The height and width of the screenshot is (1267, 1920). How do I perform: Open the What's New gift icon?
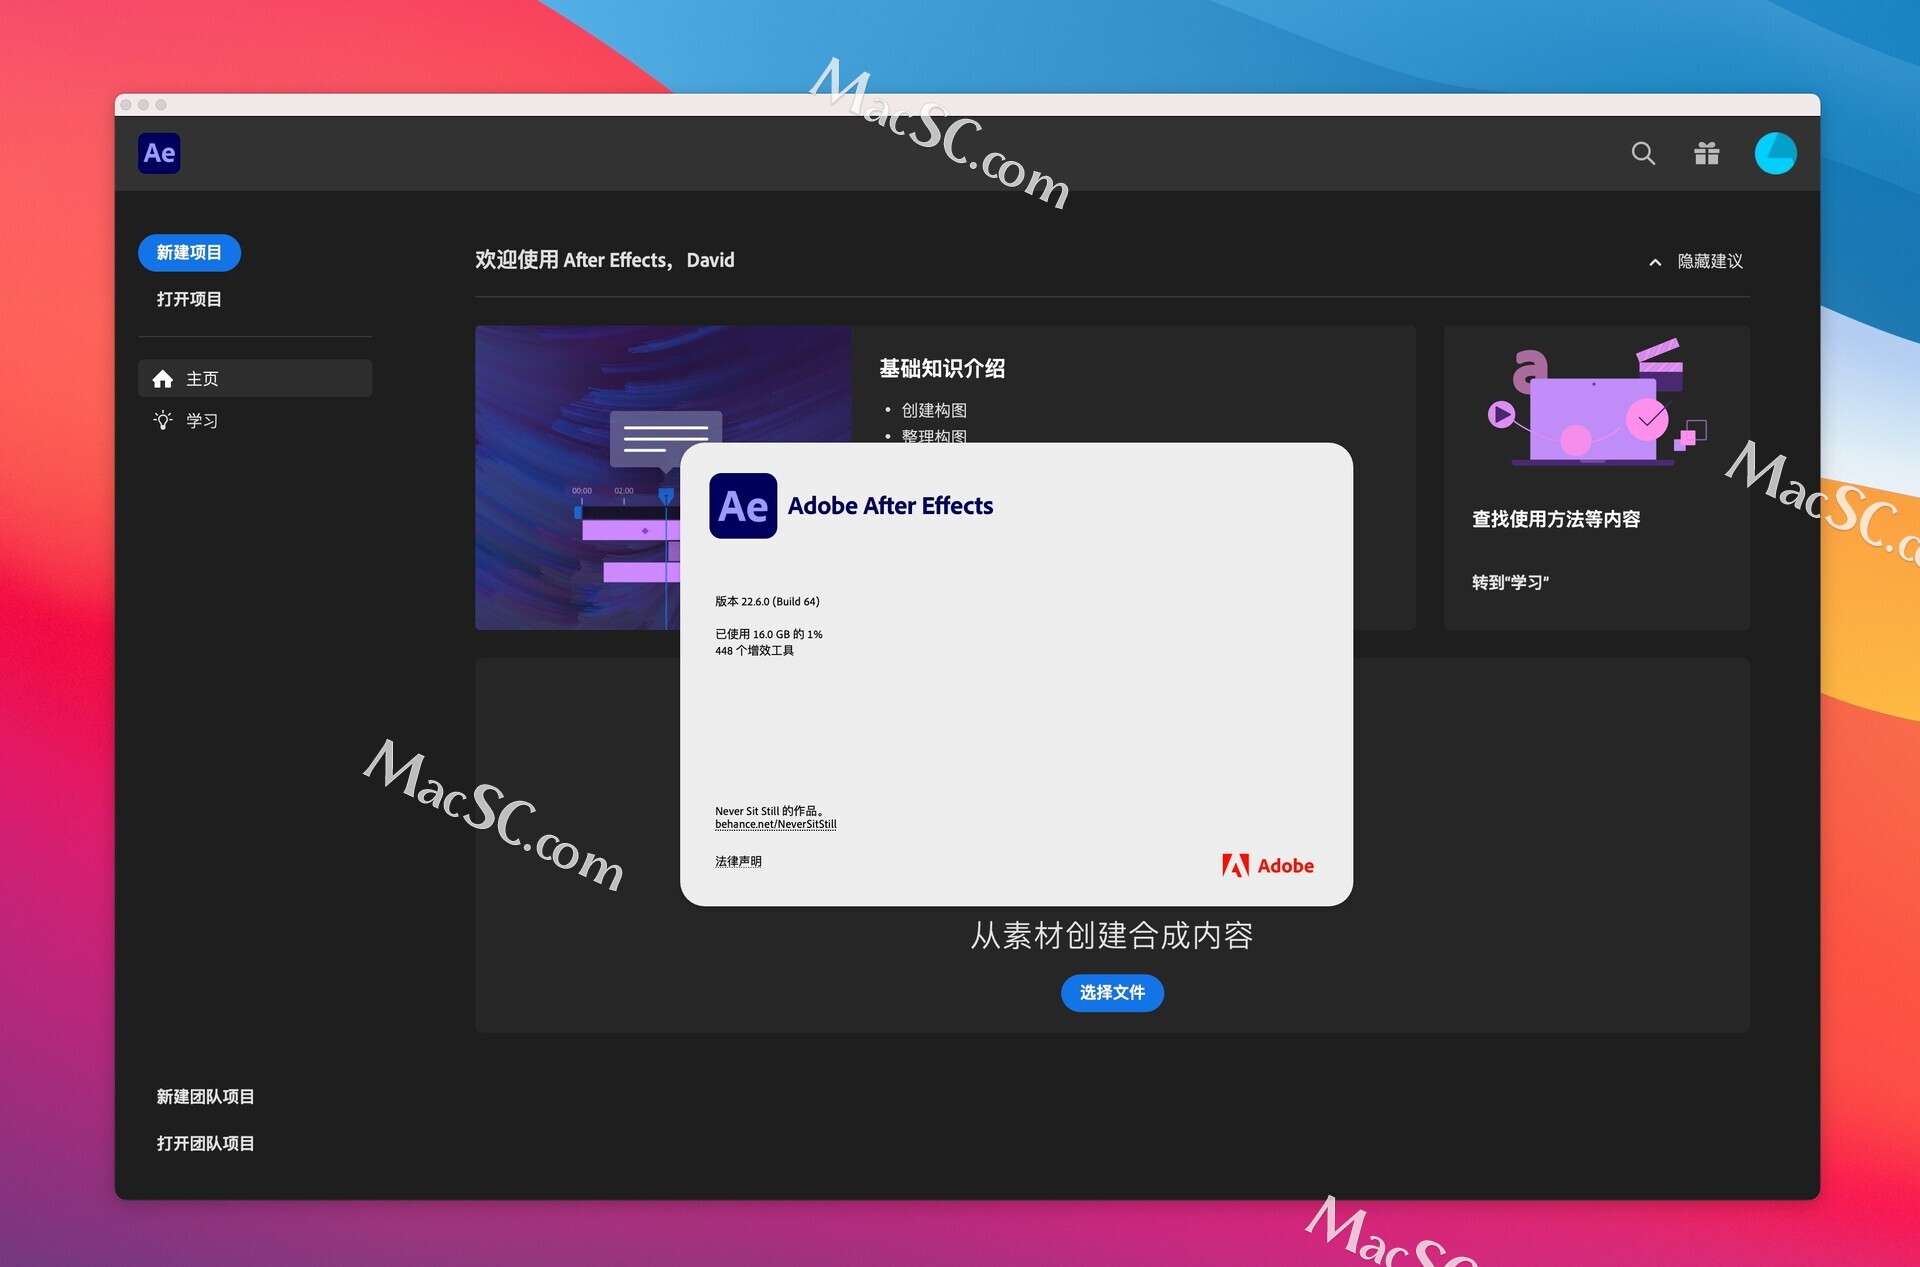pyautogui.click(x=1707, y=153)
